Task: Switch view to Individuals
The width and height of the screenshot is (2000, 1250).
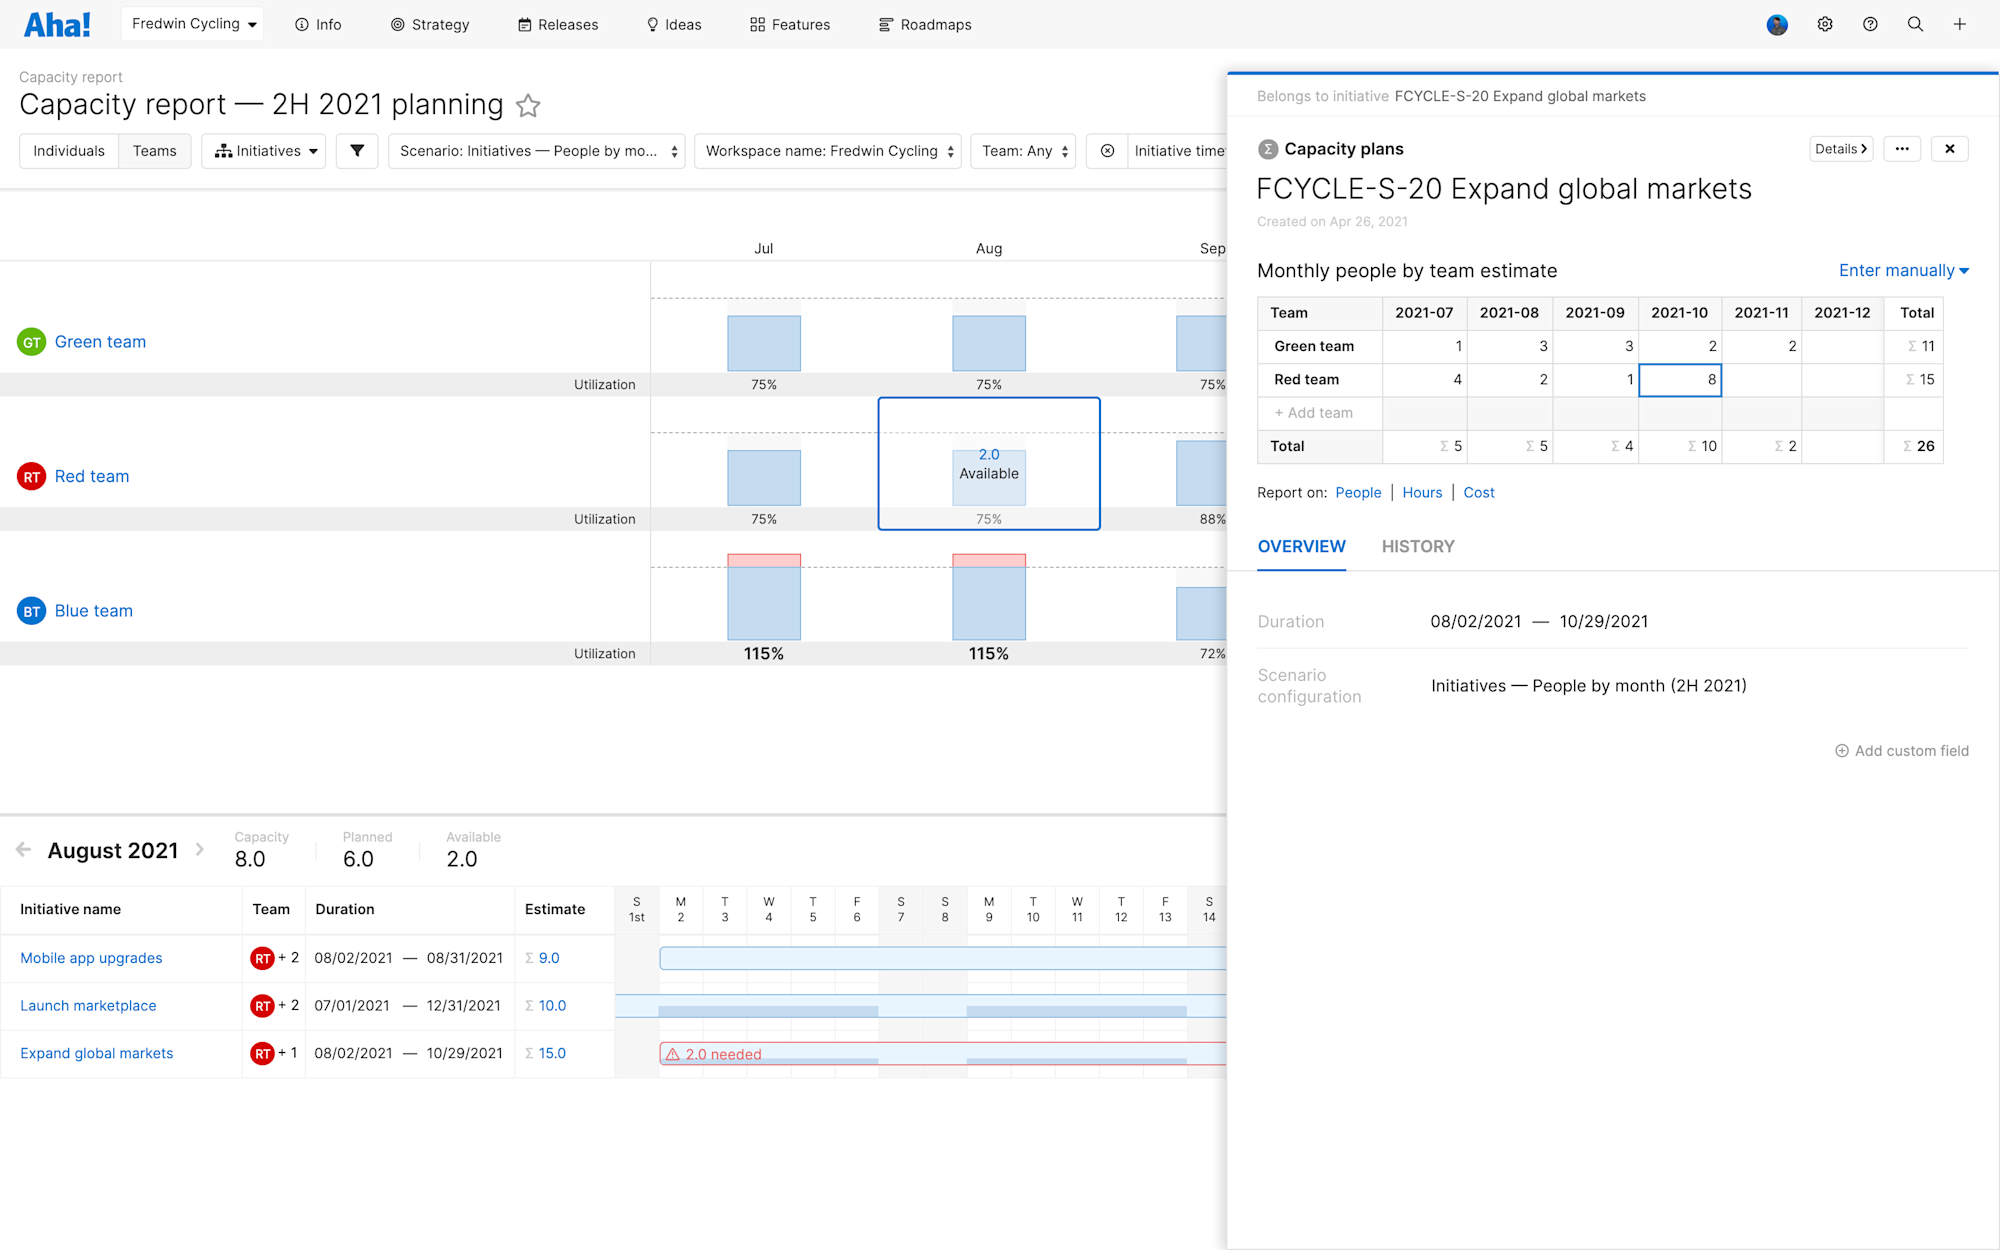Action: (69, 151)
